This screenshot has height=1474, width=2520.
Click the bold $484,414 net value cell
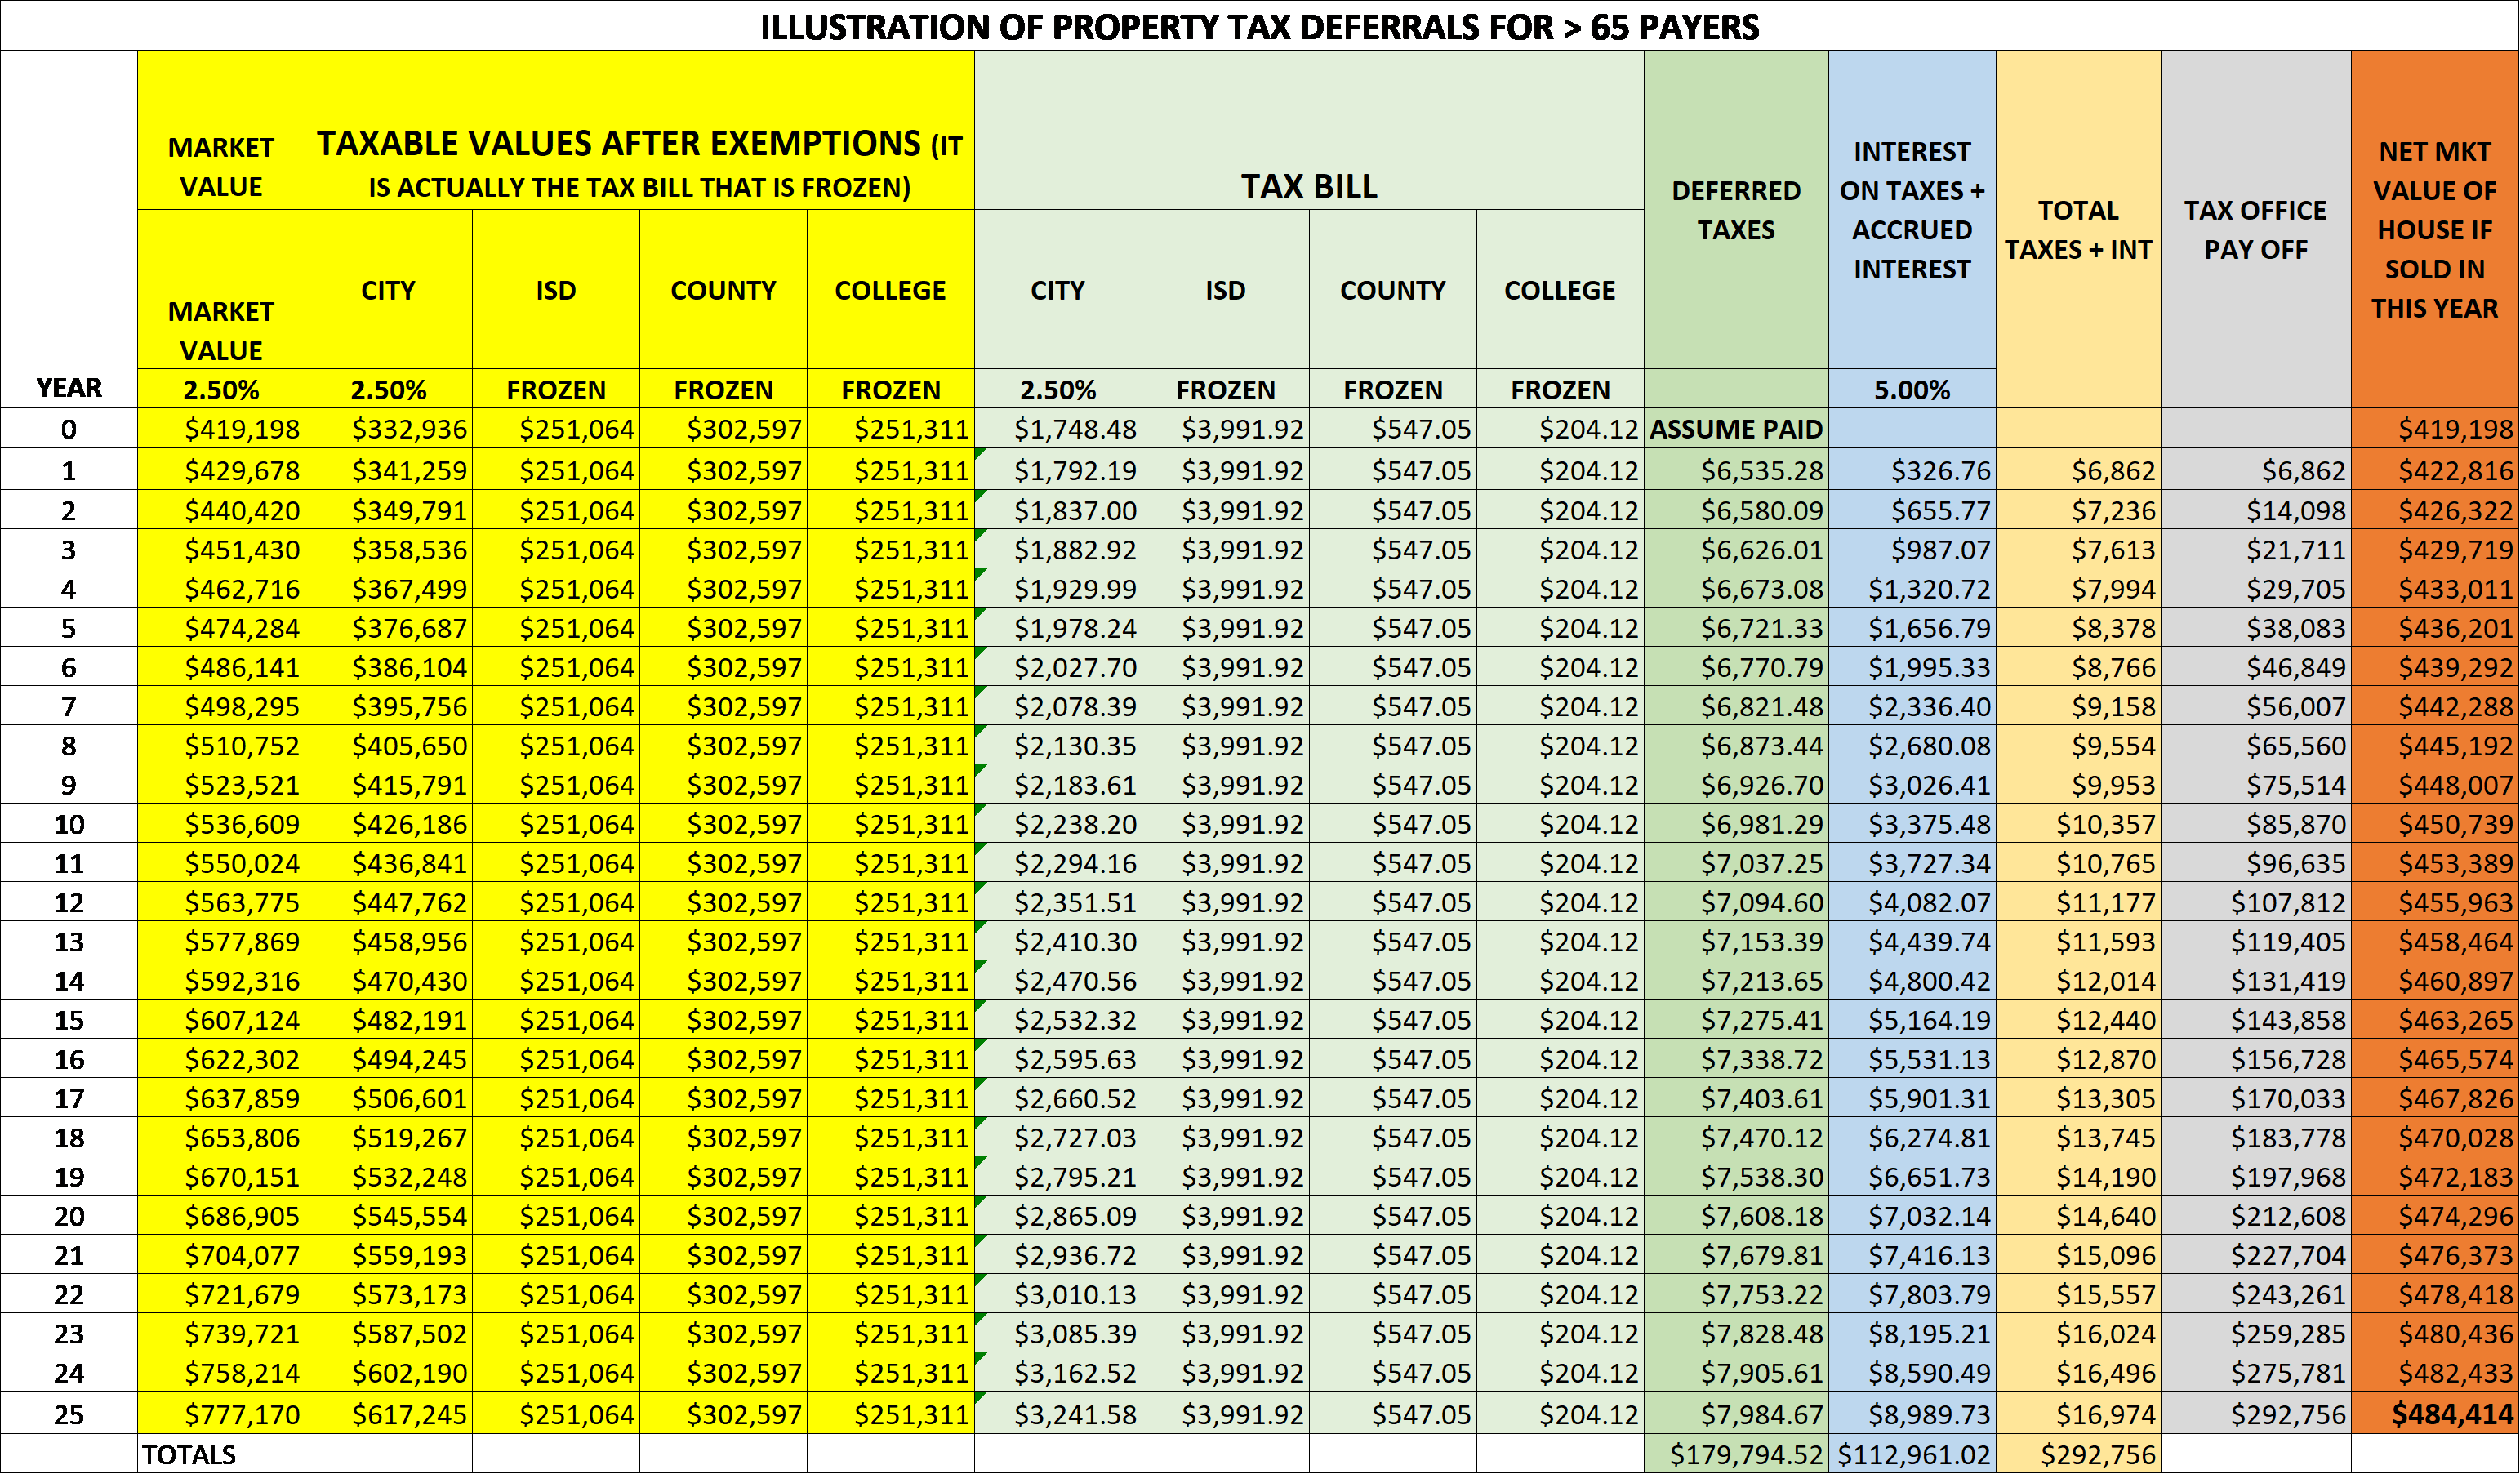pyautogui.click(x=2451, y=1414)
